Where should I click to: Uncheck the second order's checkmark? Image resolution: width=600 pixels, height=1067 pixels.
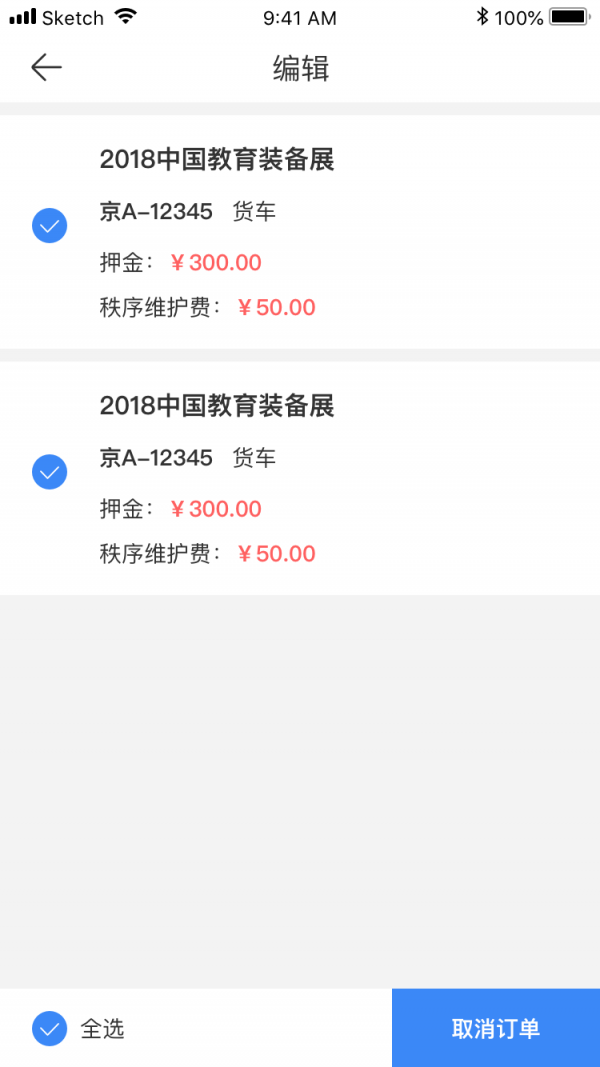click(49, 471)
